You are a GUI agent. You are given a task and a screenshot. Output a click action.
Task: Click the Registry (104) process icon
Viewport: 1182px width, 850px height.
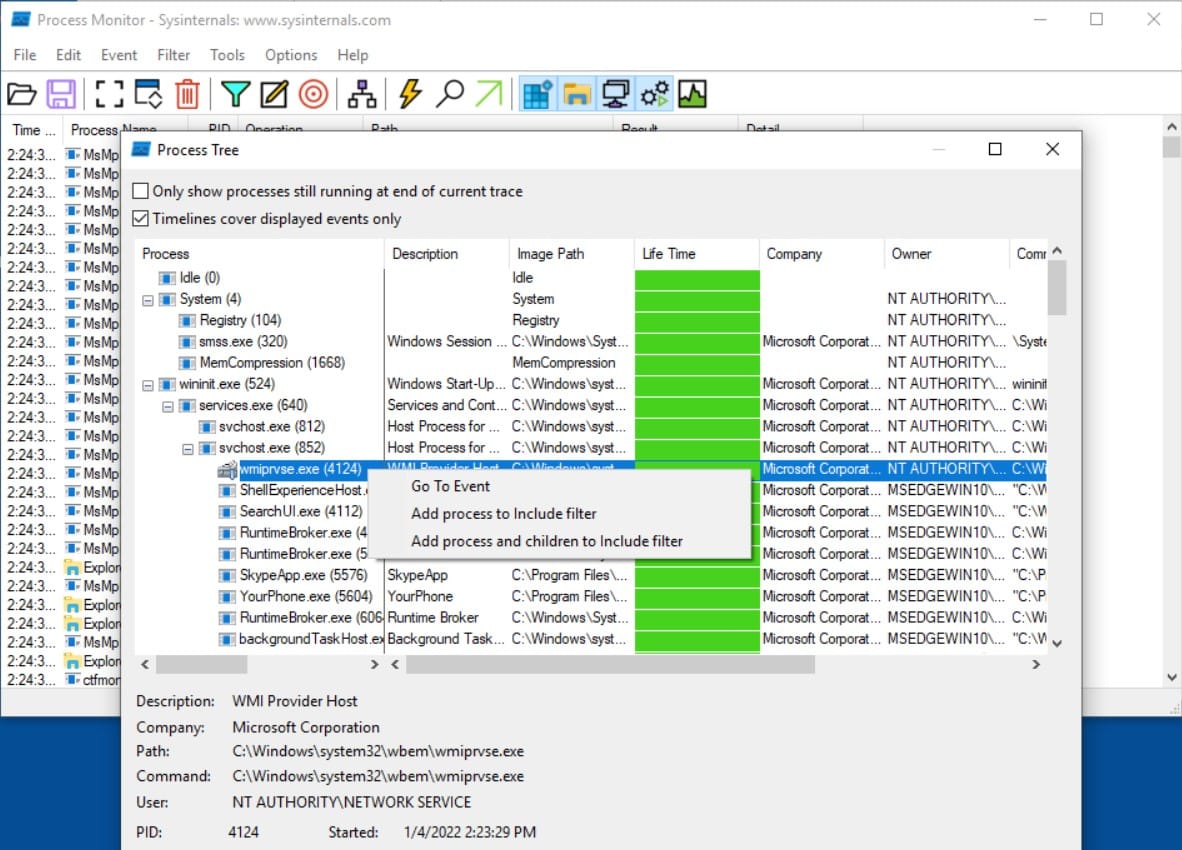187,321
